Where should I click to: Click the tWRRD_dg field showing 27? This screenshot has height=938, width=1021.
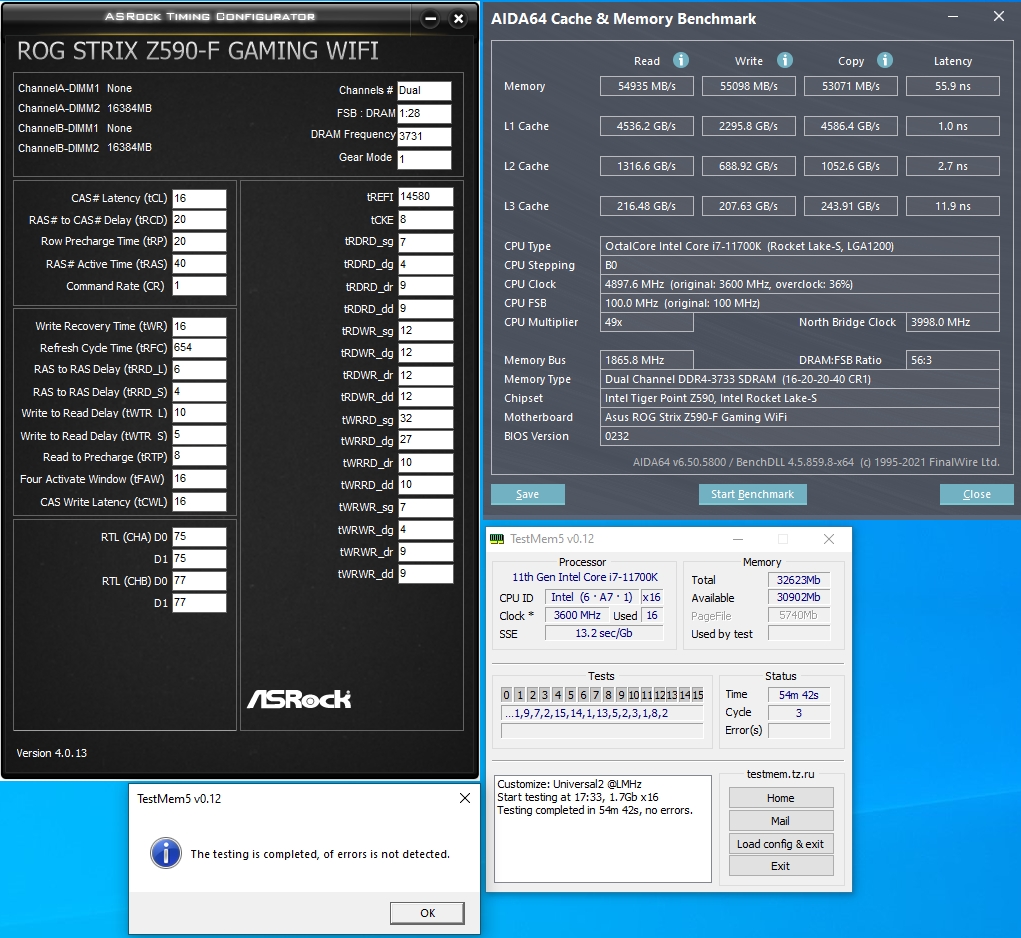pos(425,440)
